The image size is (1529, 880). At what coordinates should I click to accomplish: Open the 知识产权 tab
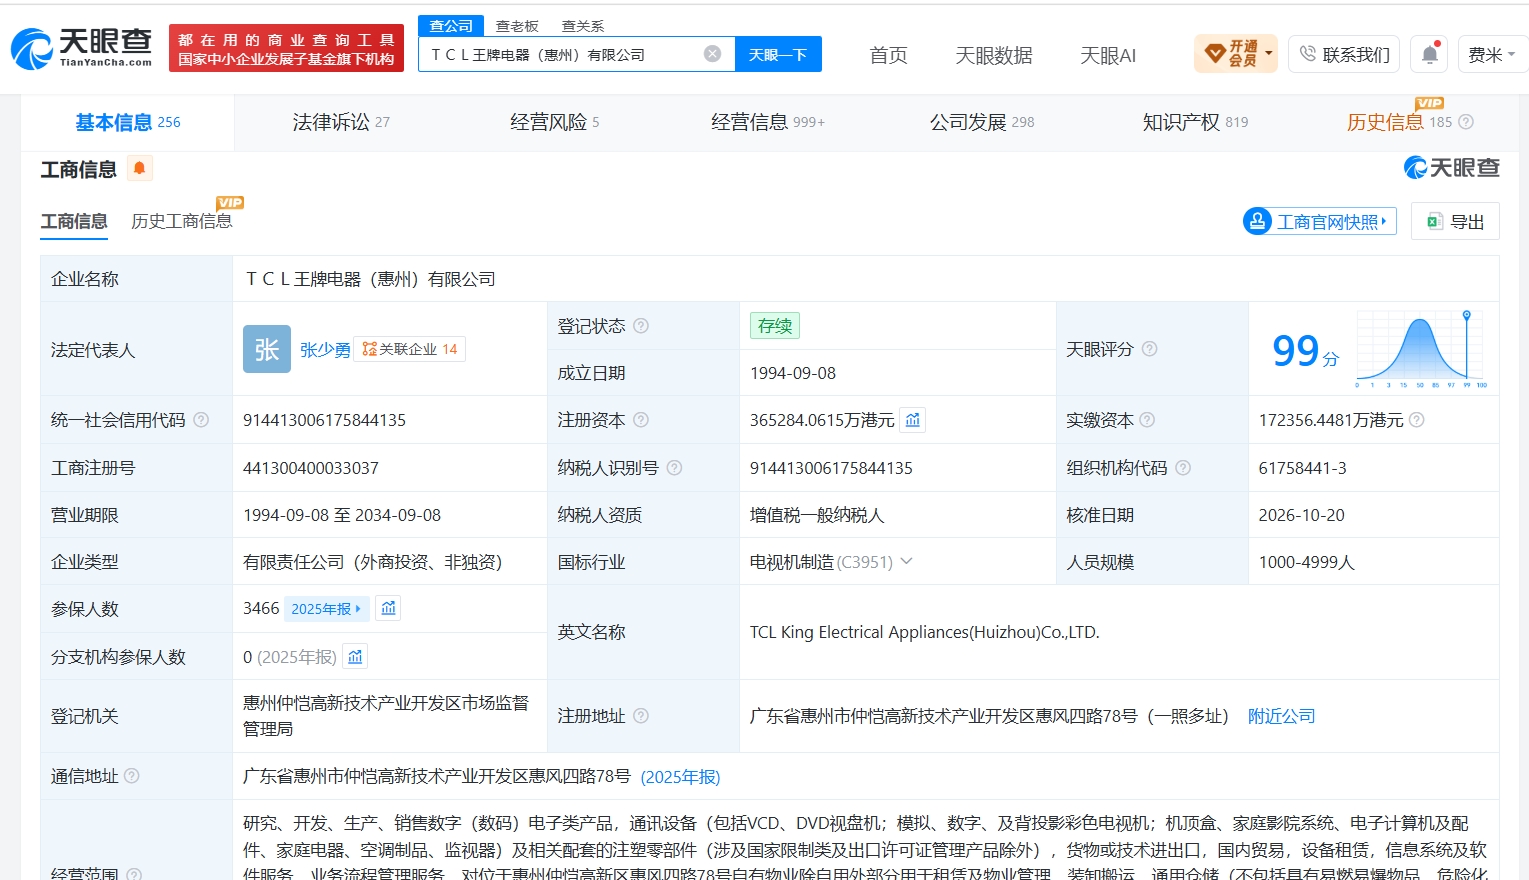coord(1195,122)
